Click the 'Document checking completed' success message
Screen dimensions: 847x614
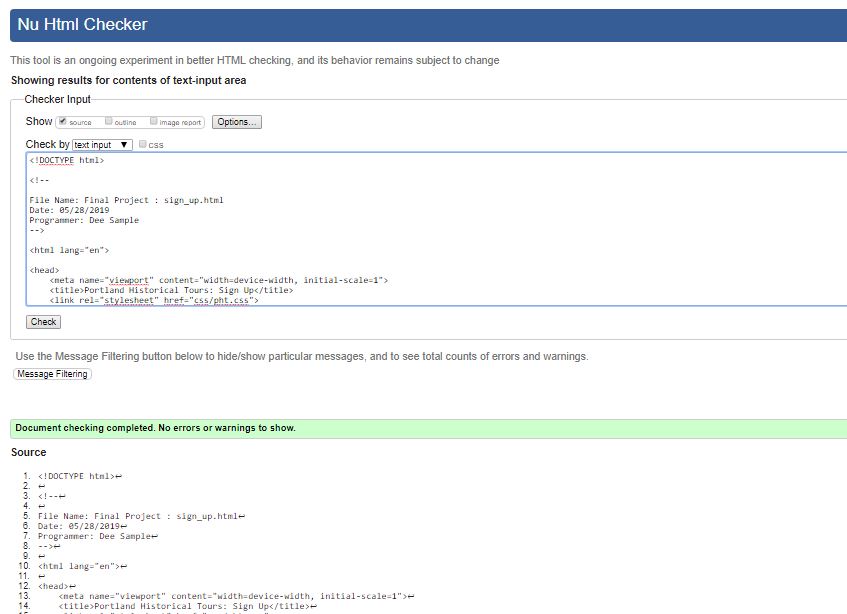[428, 428]
